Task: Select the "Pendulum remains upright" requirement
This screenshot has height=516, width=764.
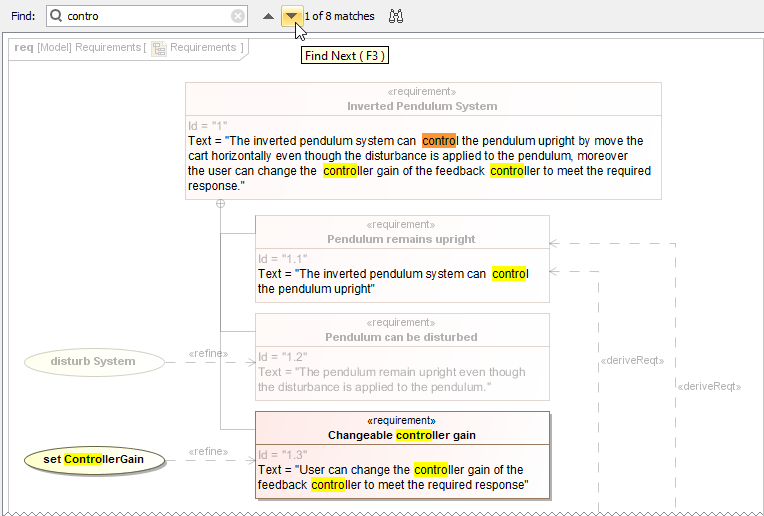Action: pos(401,239)
